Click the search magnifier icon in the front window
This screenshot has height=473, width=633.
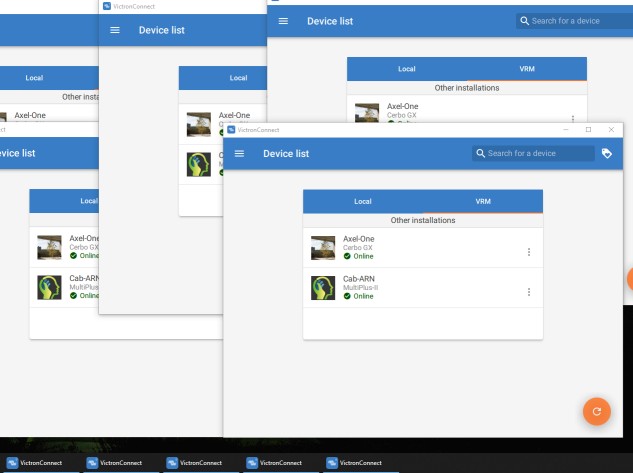click(x=480, y=153)
